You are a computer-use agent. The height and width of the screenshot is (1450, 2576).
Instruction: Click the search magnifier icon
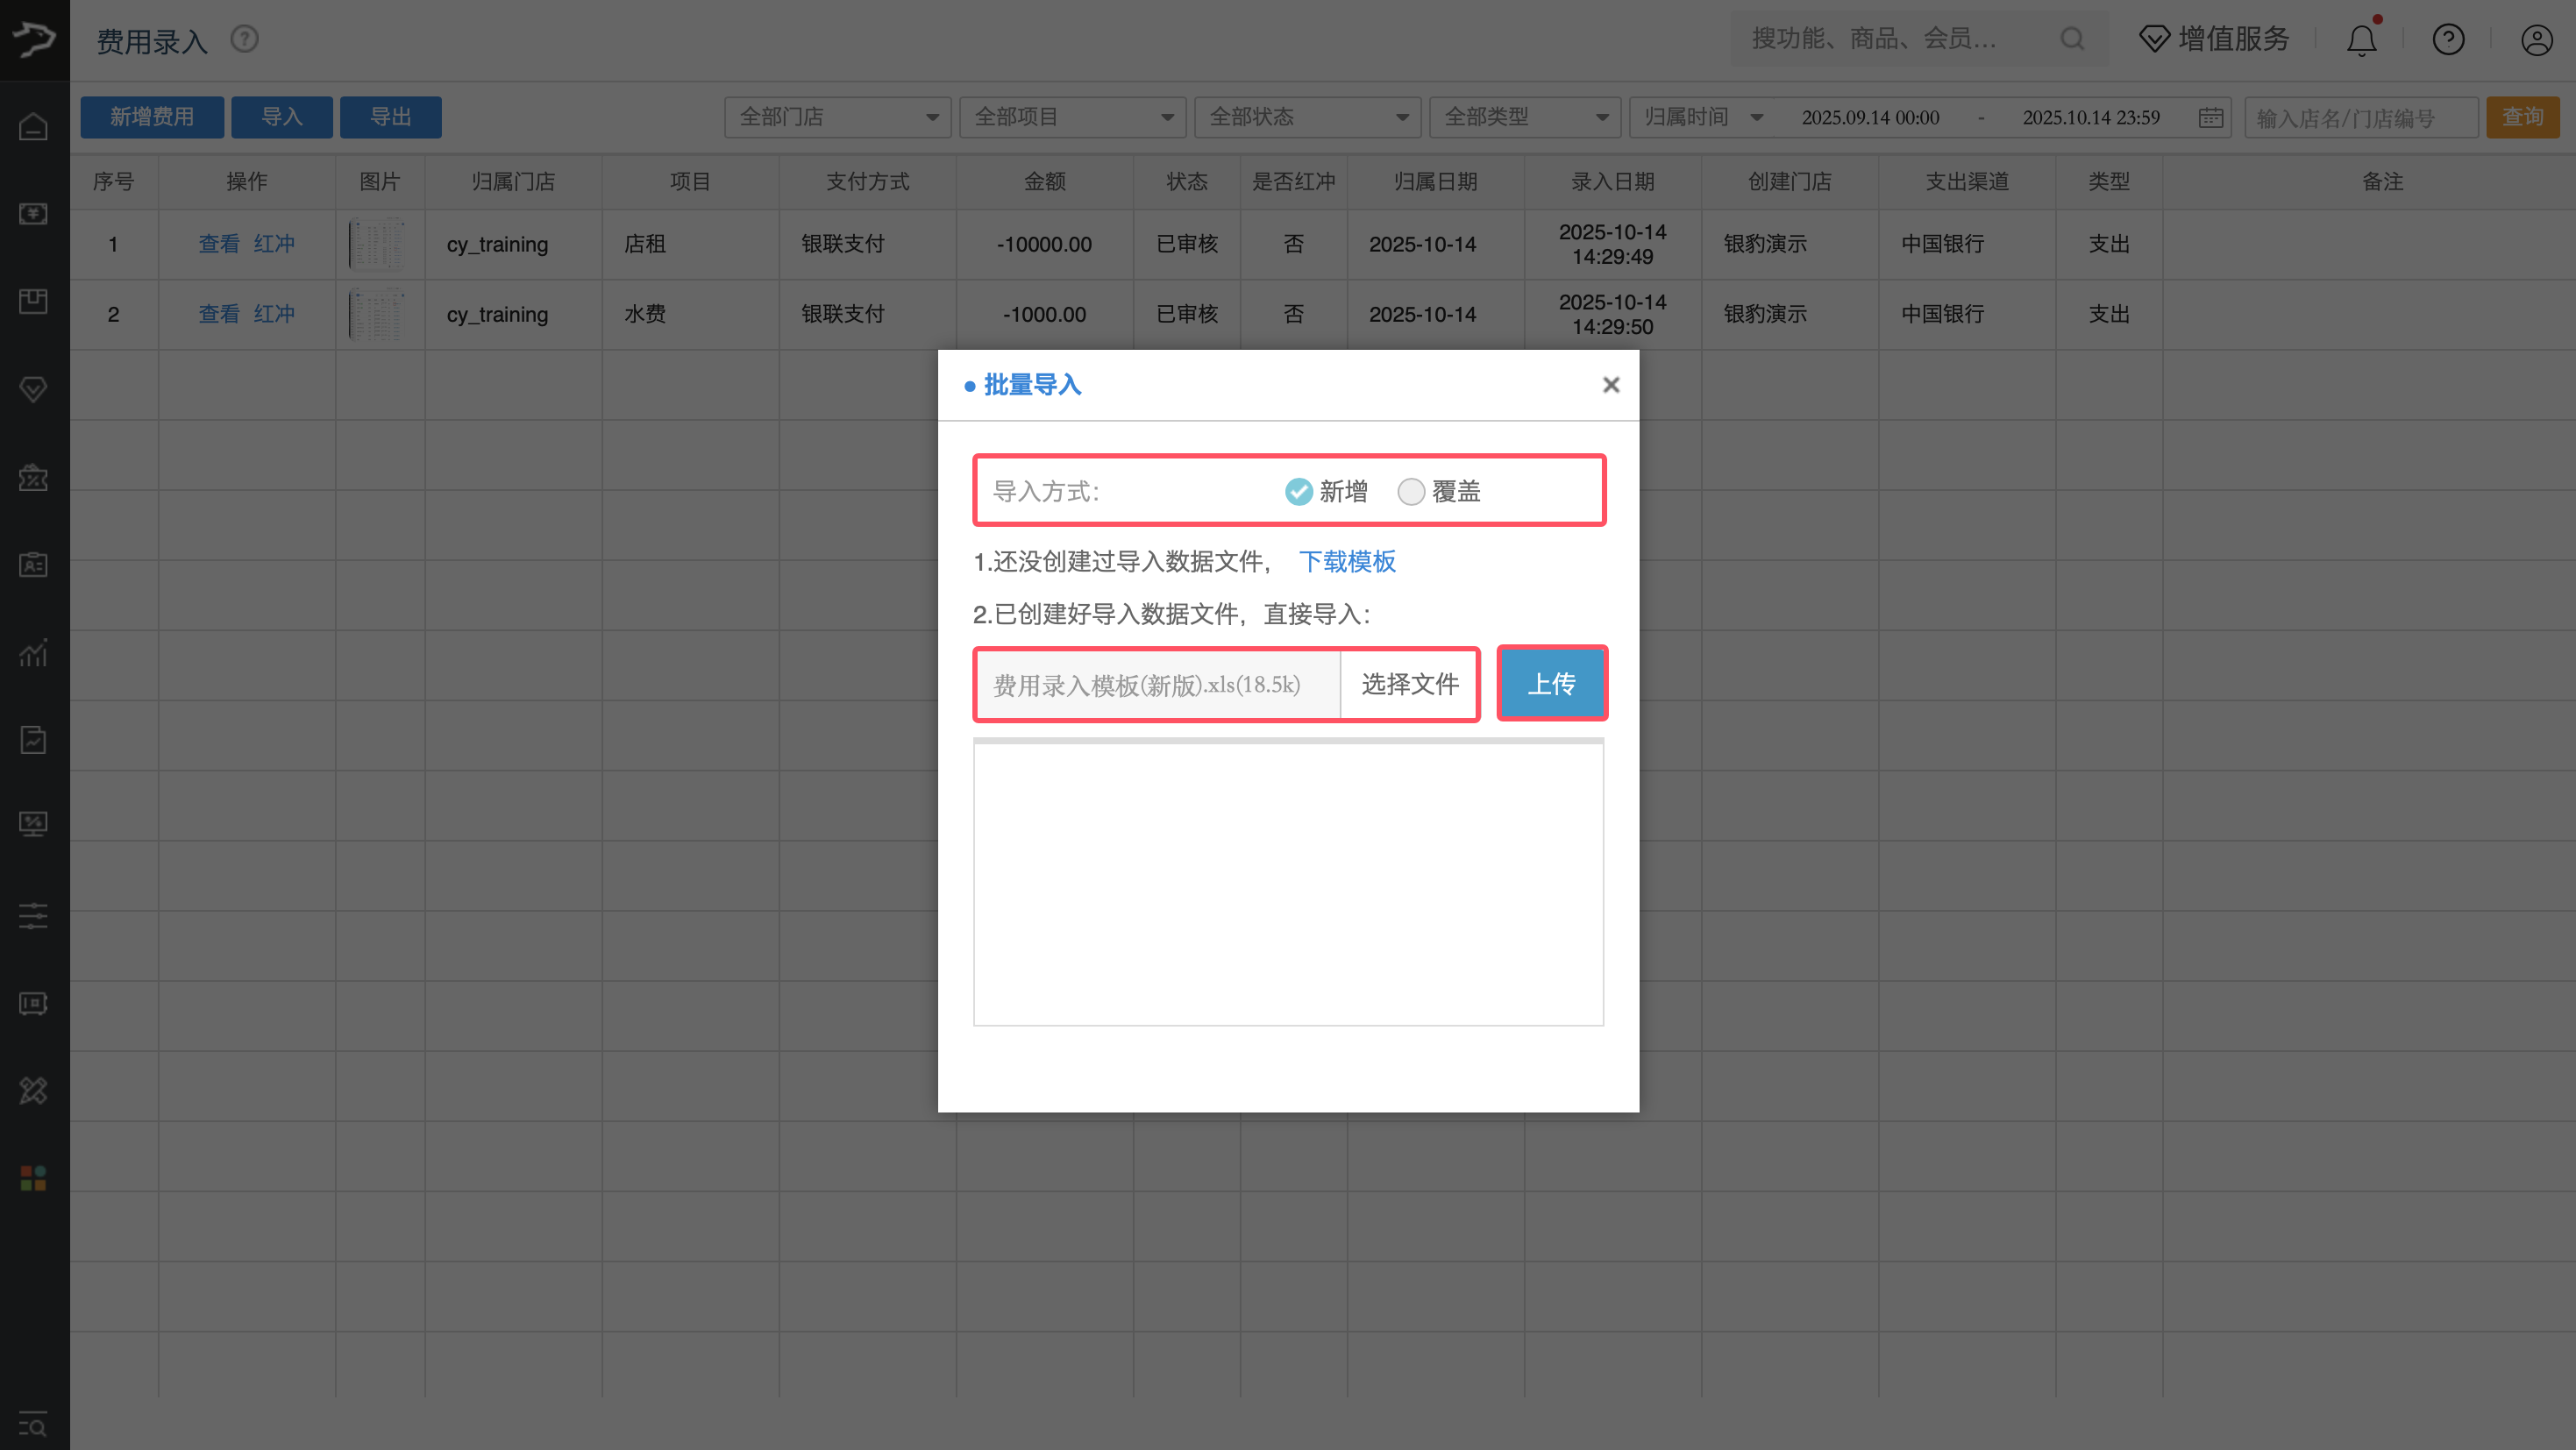coord(2072,39)
